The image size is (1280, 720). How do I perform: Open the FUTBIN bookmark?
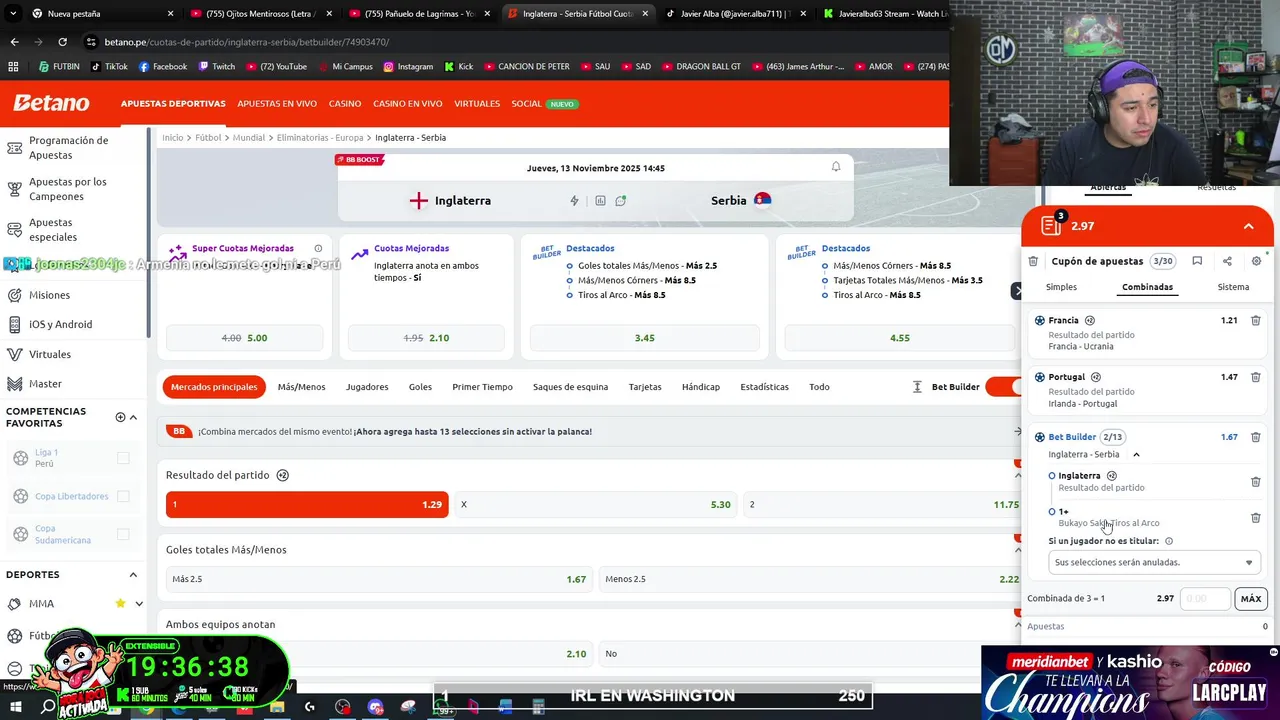coord(59,67)
